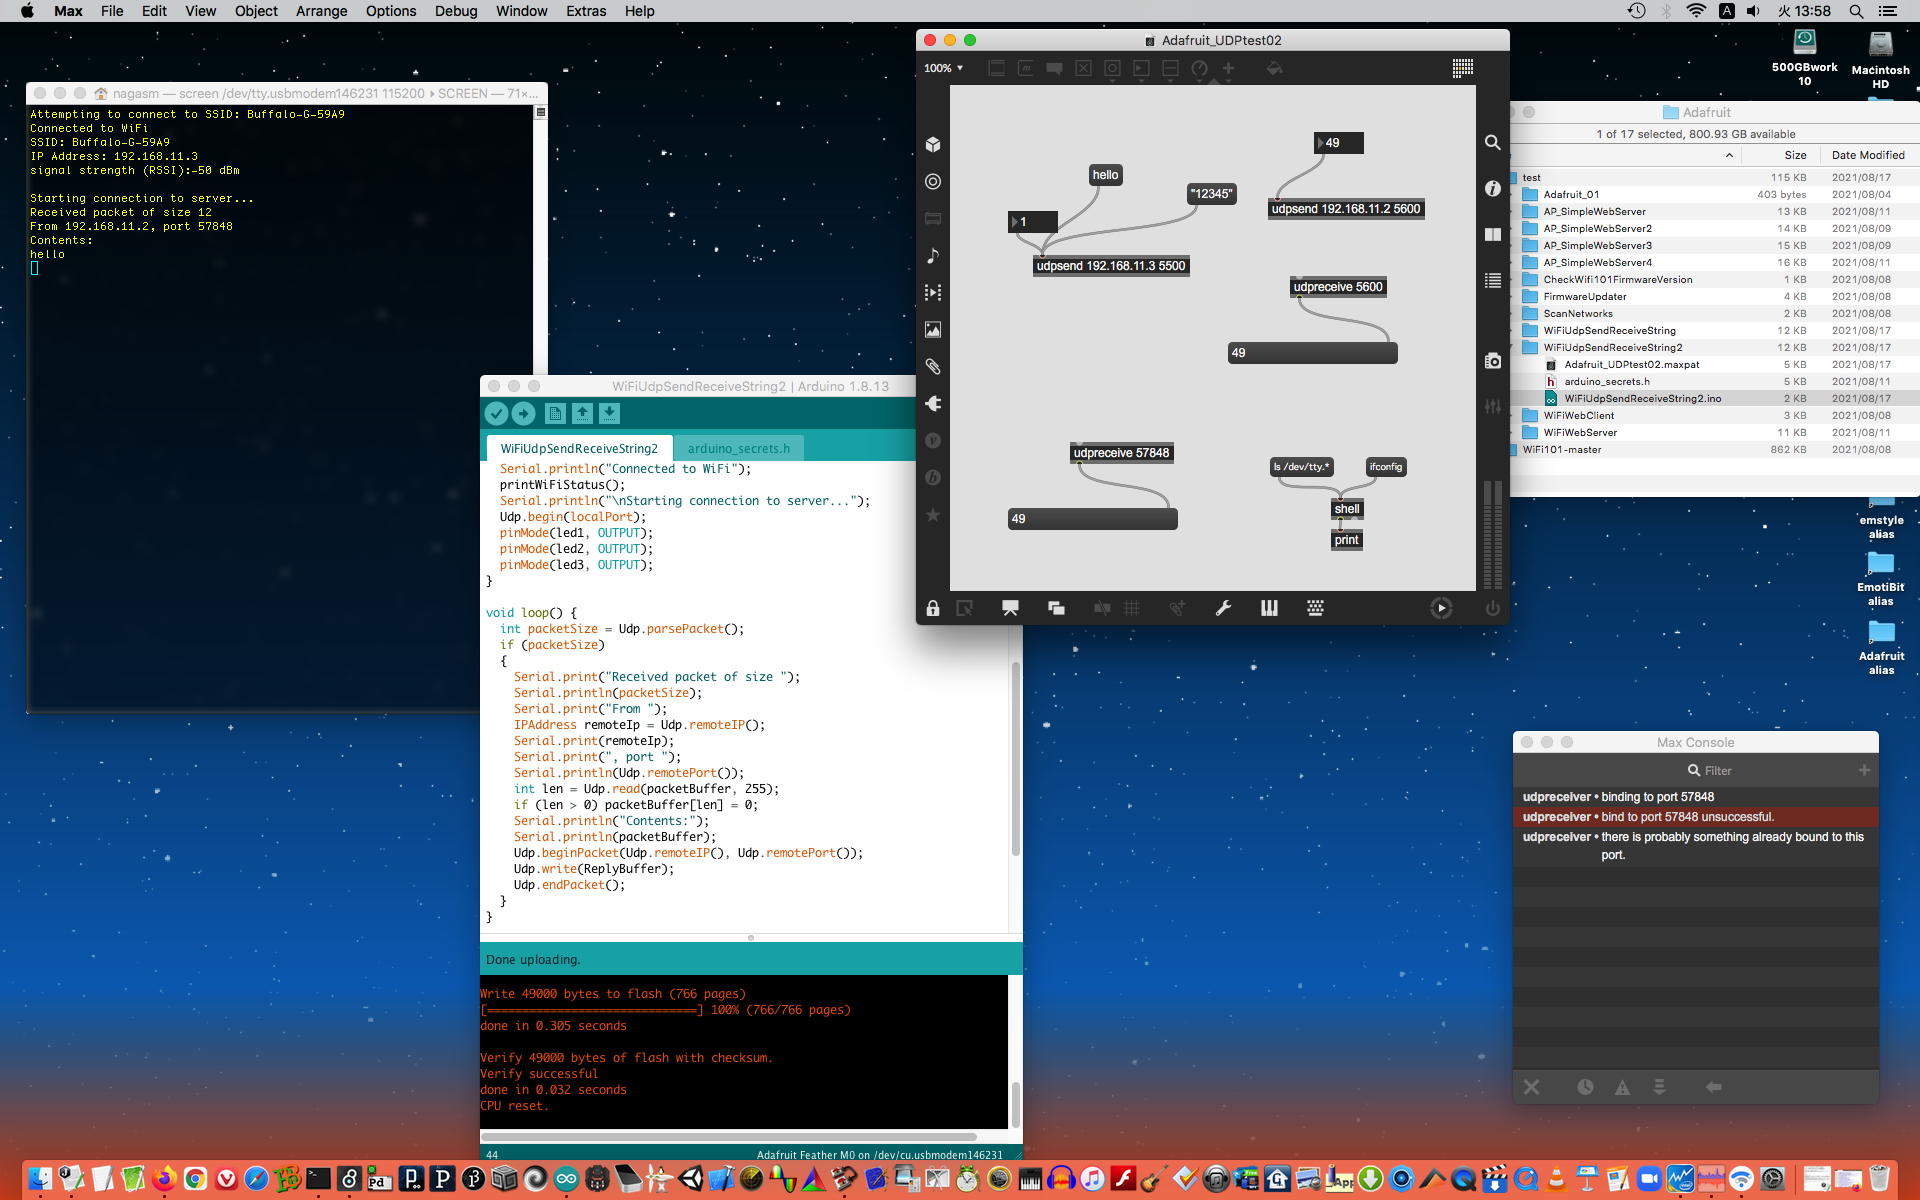
Task: Expand the WiFiWebClient folder in Finder
Action: pyautogui.click(x=1514, y=416)
